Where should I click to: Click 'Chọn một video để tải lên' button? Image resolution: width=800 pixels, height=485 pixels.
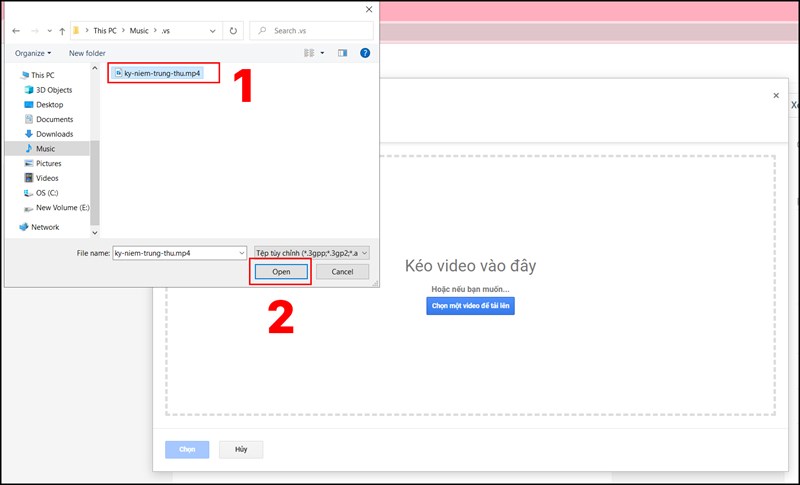[470, 306]
